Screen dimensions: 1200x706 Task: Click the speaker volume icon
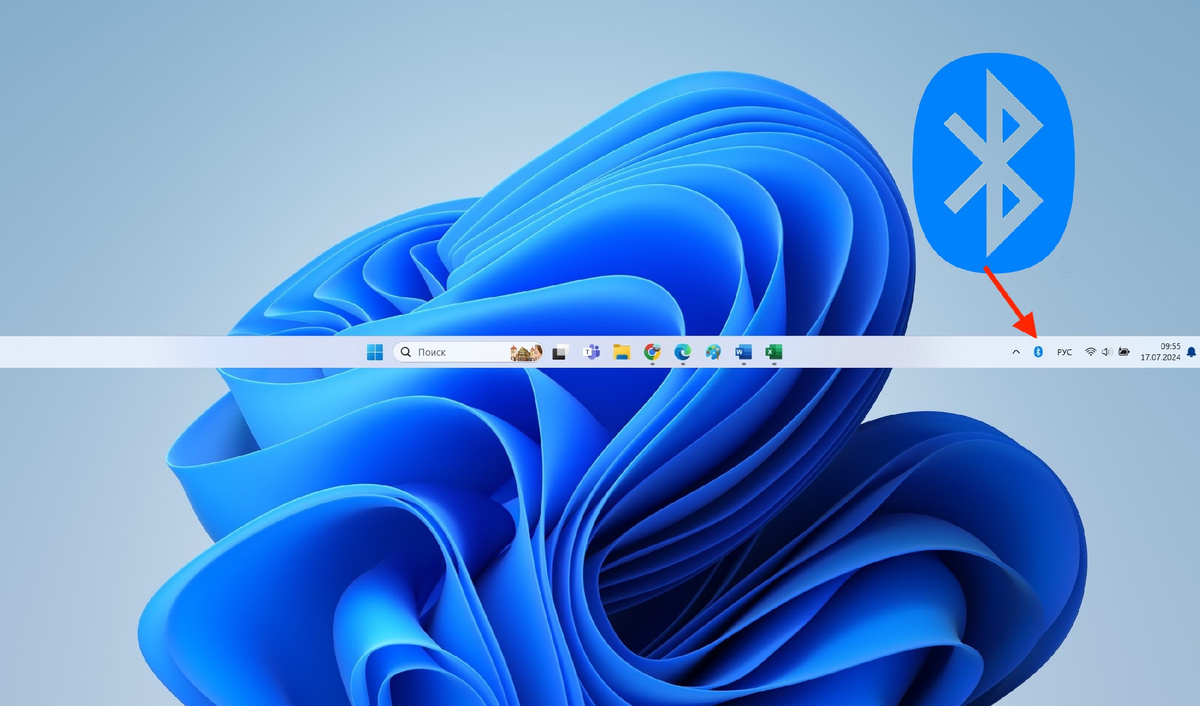(1107, 352)
